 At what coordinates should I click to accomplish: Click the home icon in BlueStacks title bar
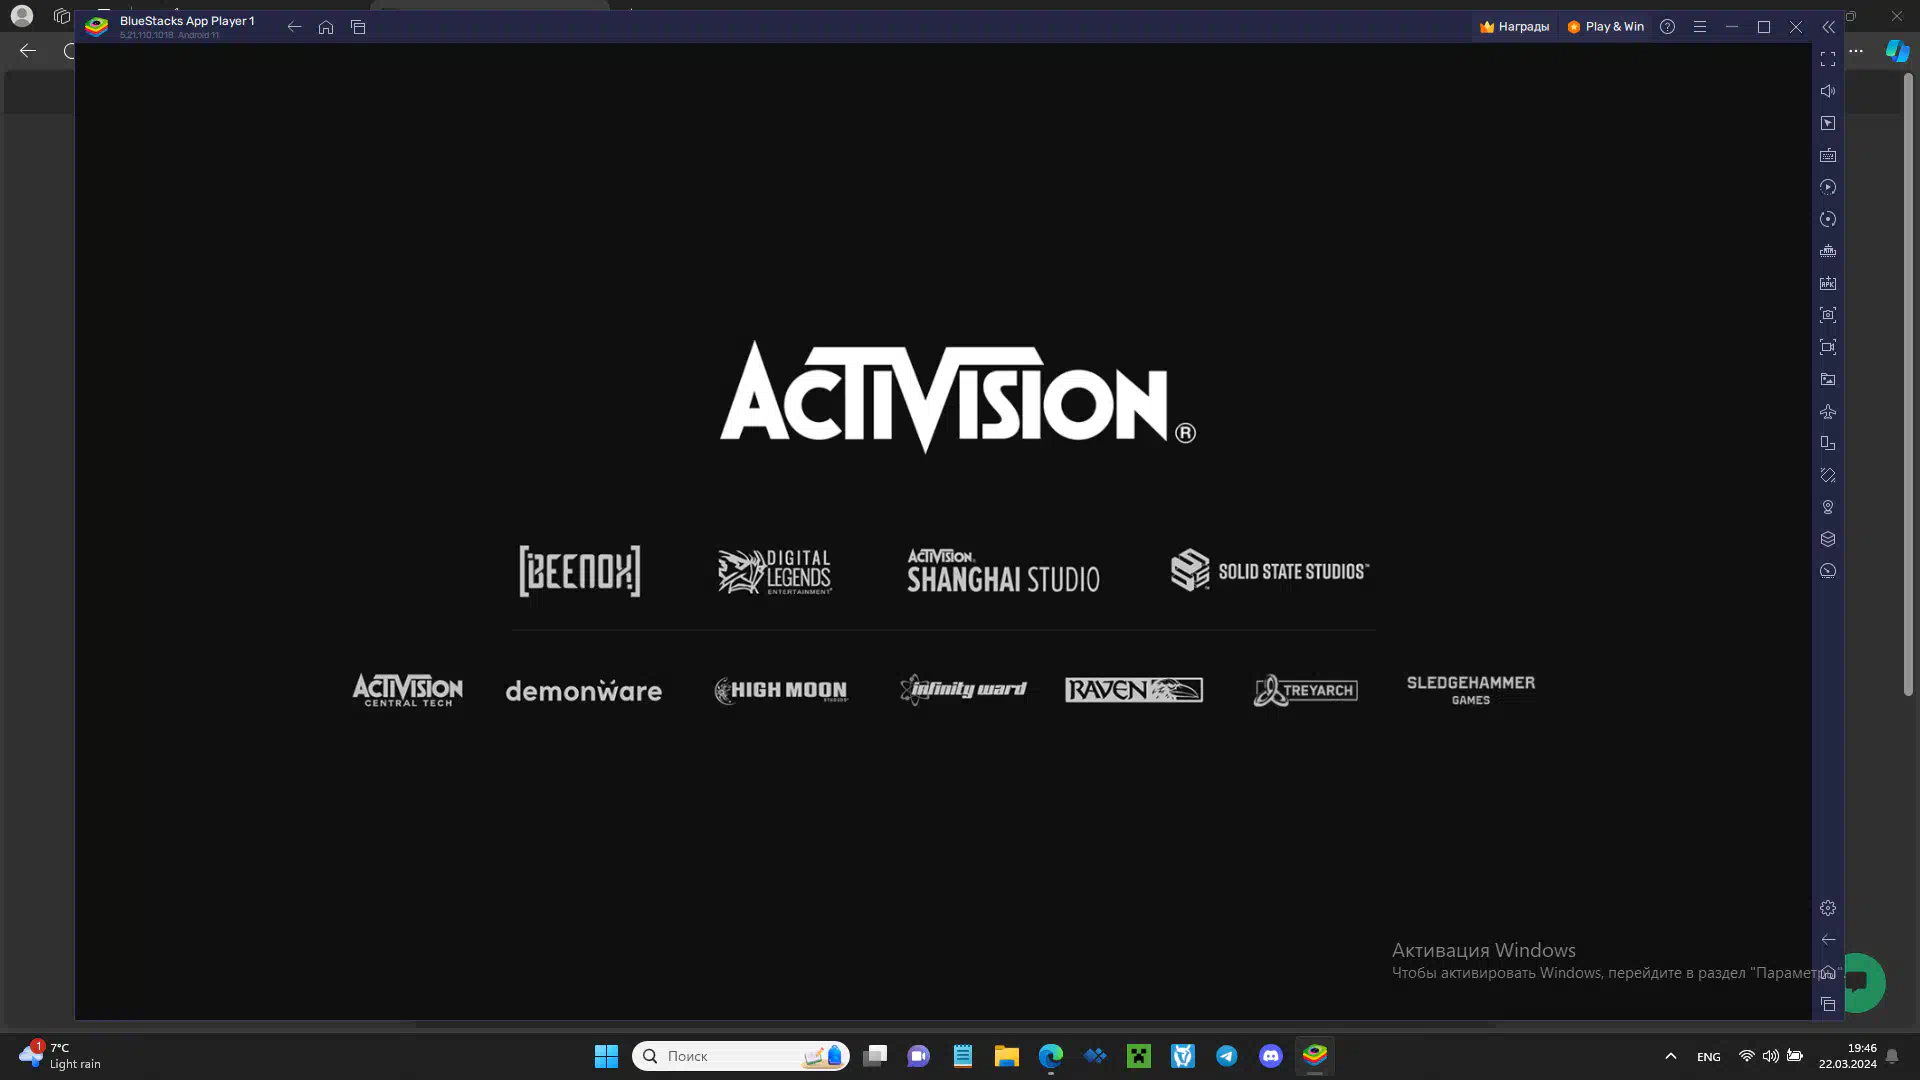326,27
